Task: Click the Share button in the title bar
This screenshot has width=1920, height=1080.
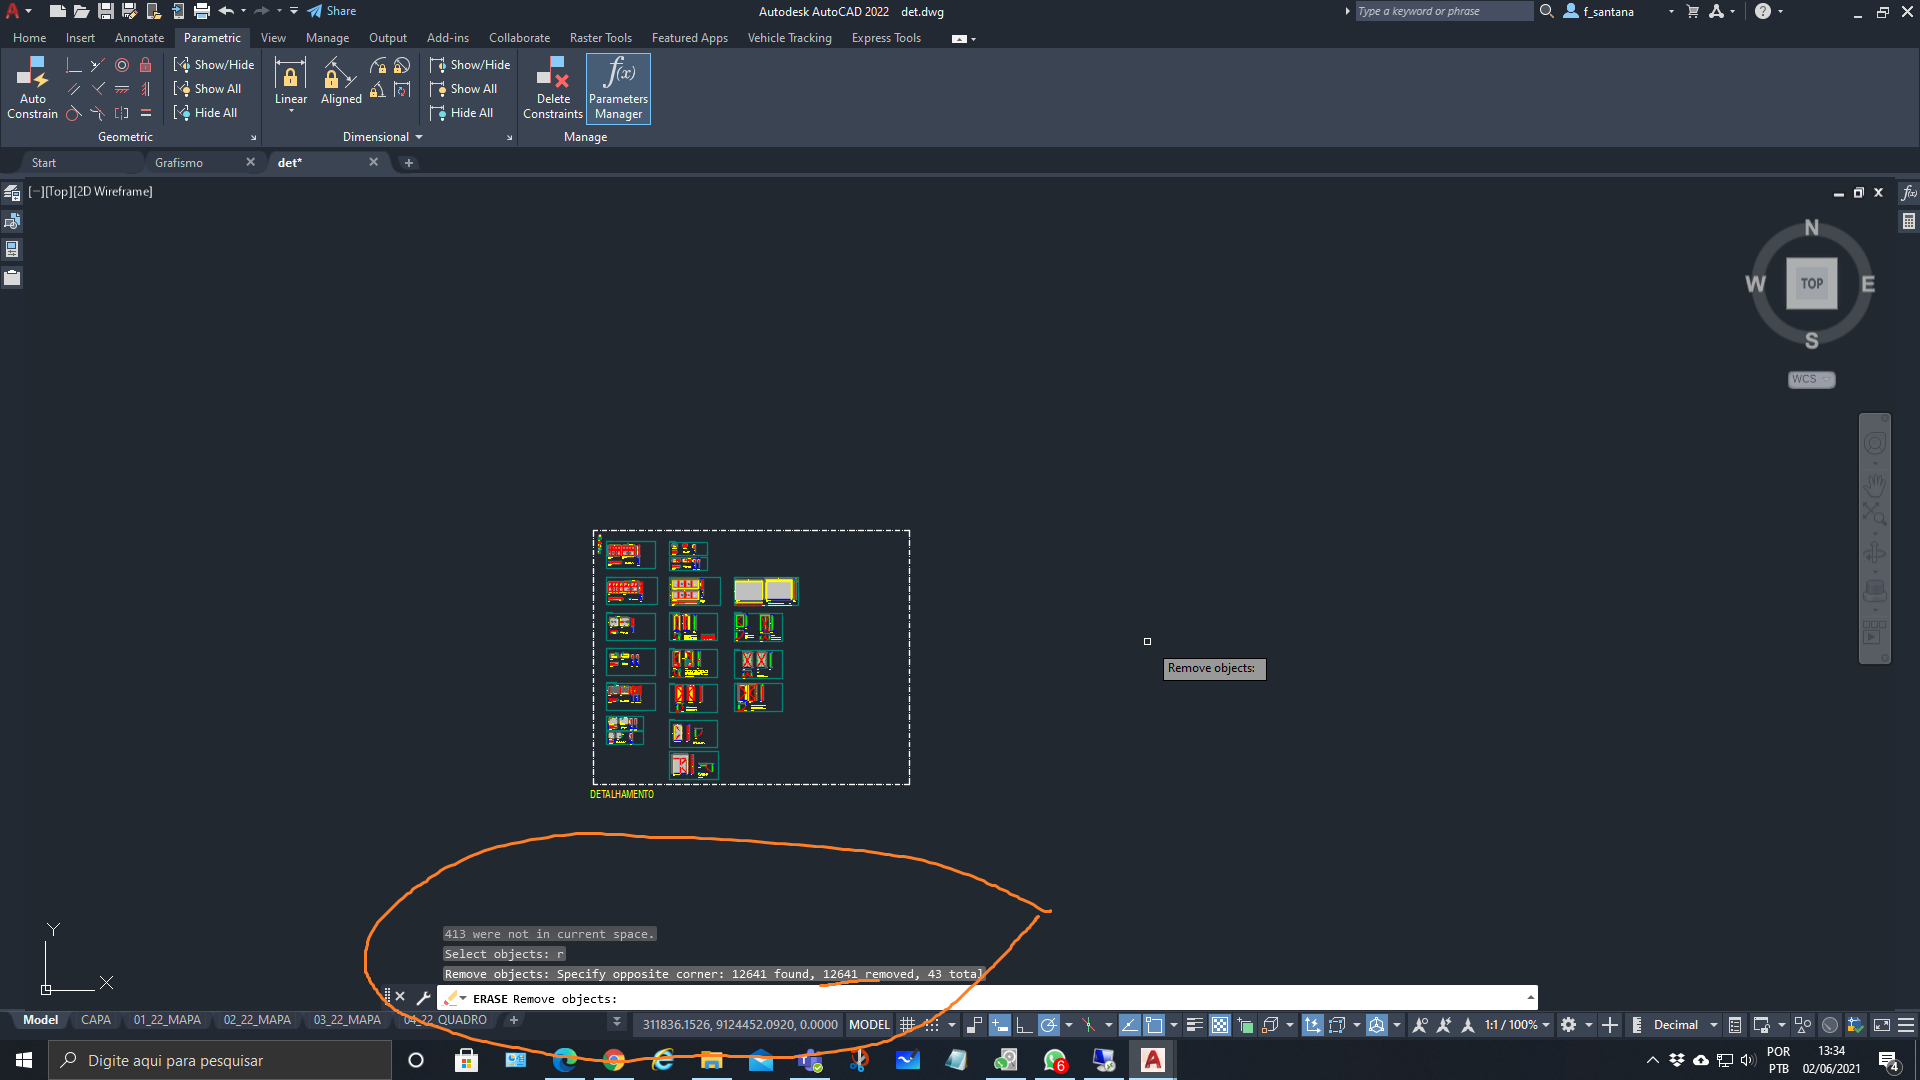Action: point(331,11)
